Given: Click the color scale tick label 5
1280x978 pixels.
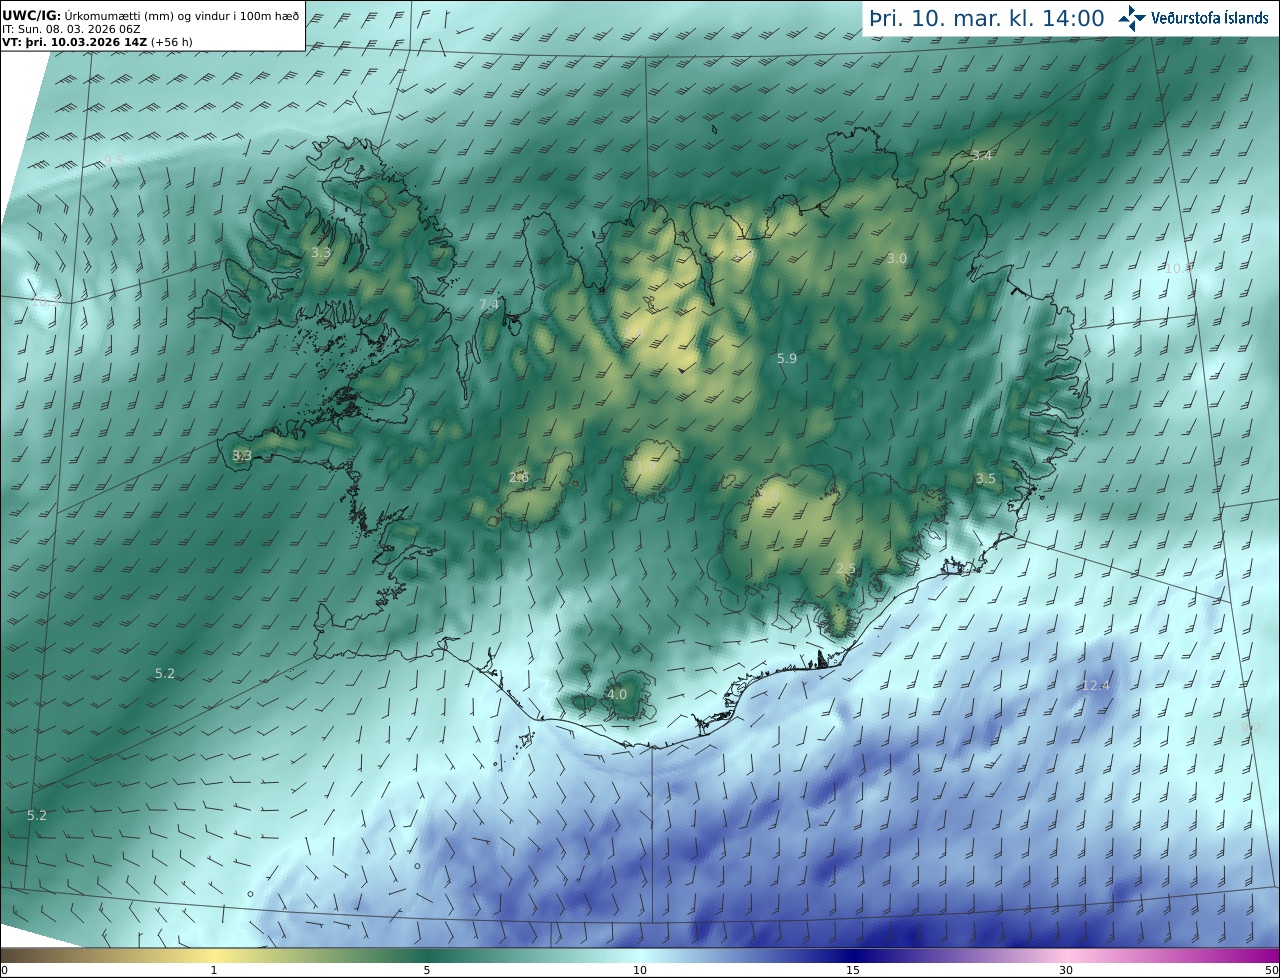Looking at the screenshot, I should [x=427, y=970].
